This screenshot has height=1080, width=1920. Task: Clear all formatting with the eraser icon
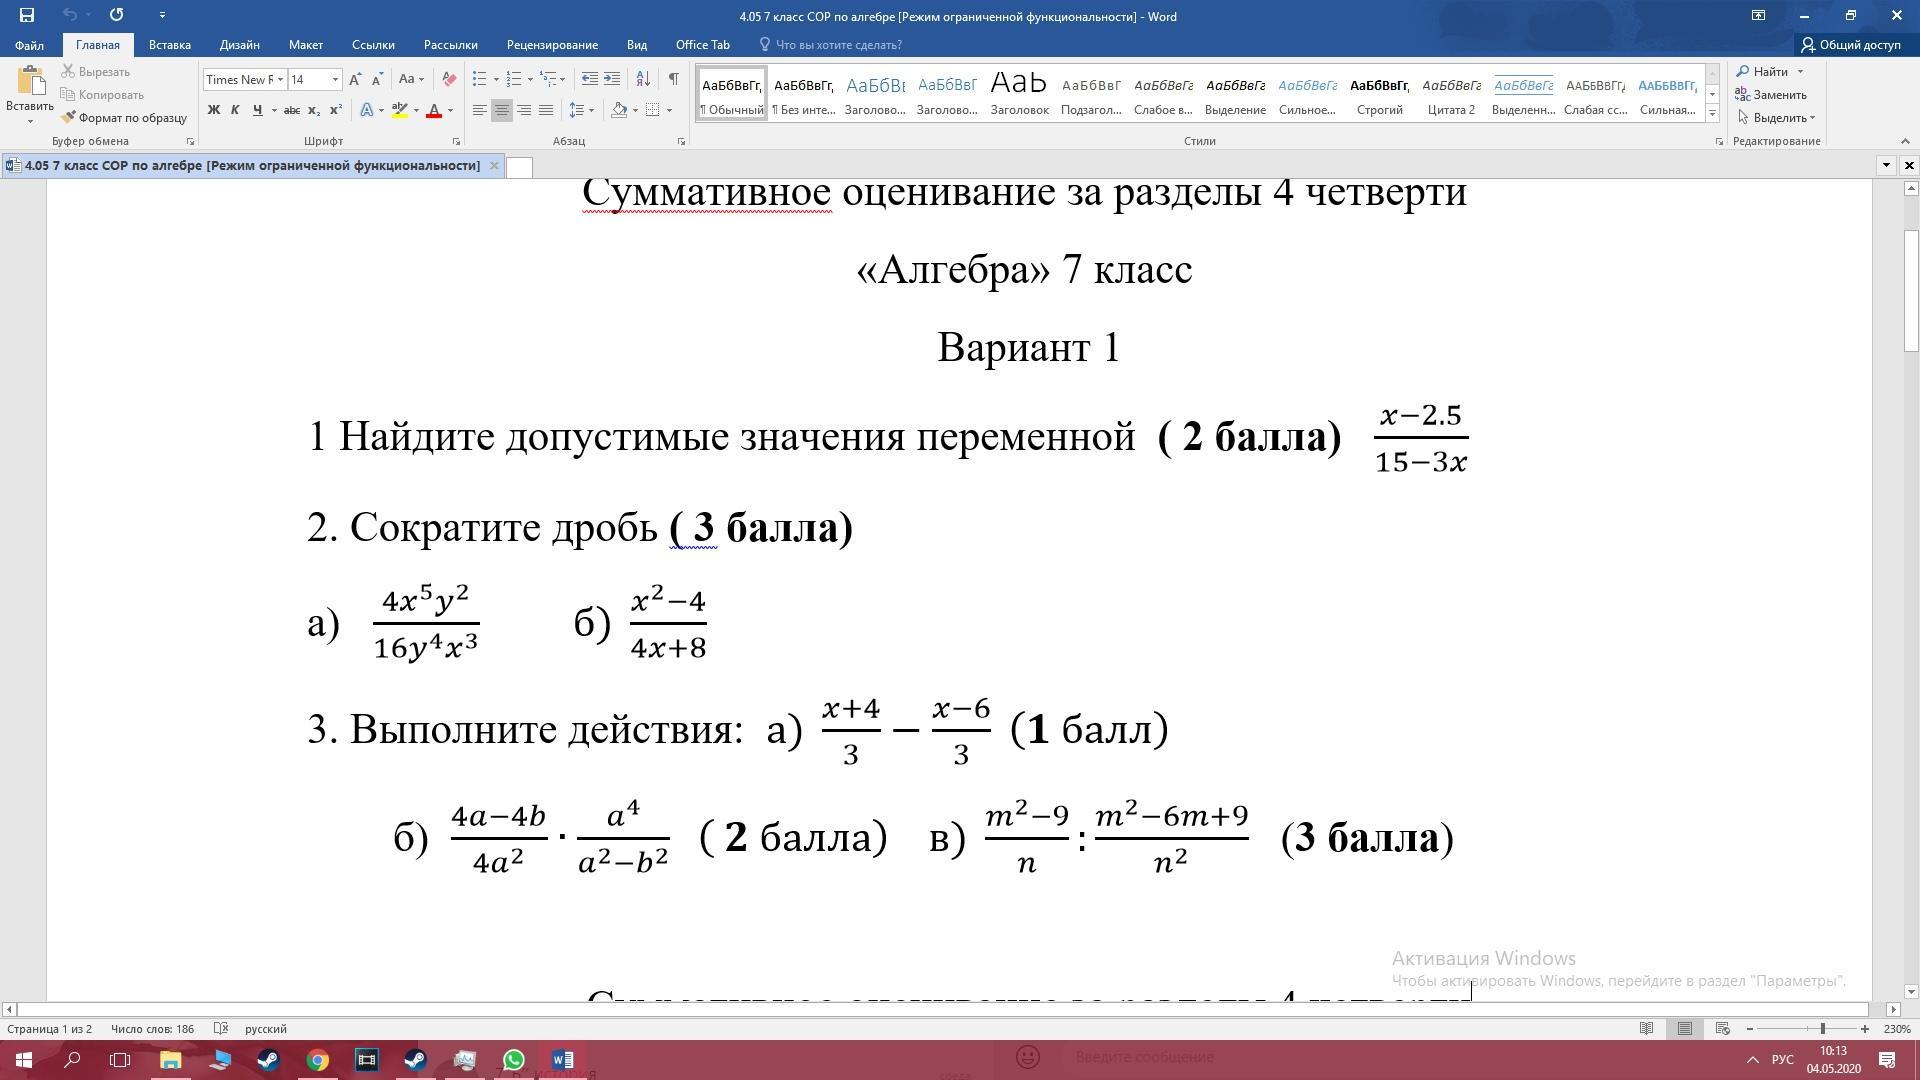pos(449,79)
